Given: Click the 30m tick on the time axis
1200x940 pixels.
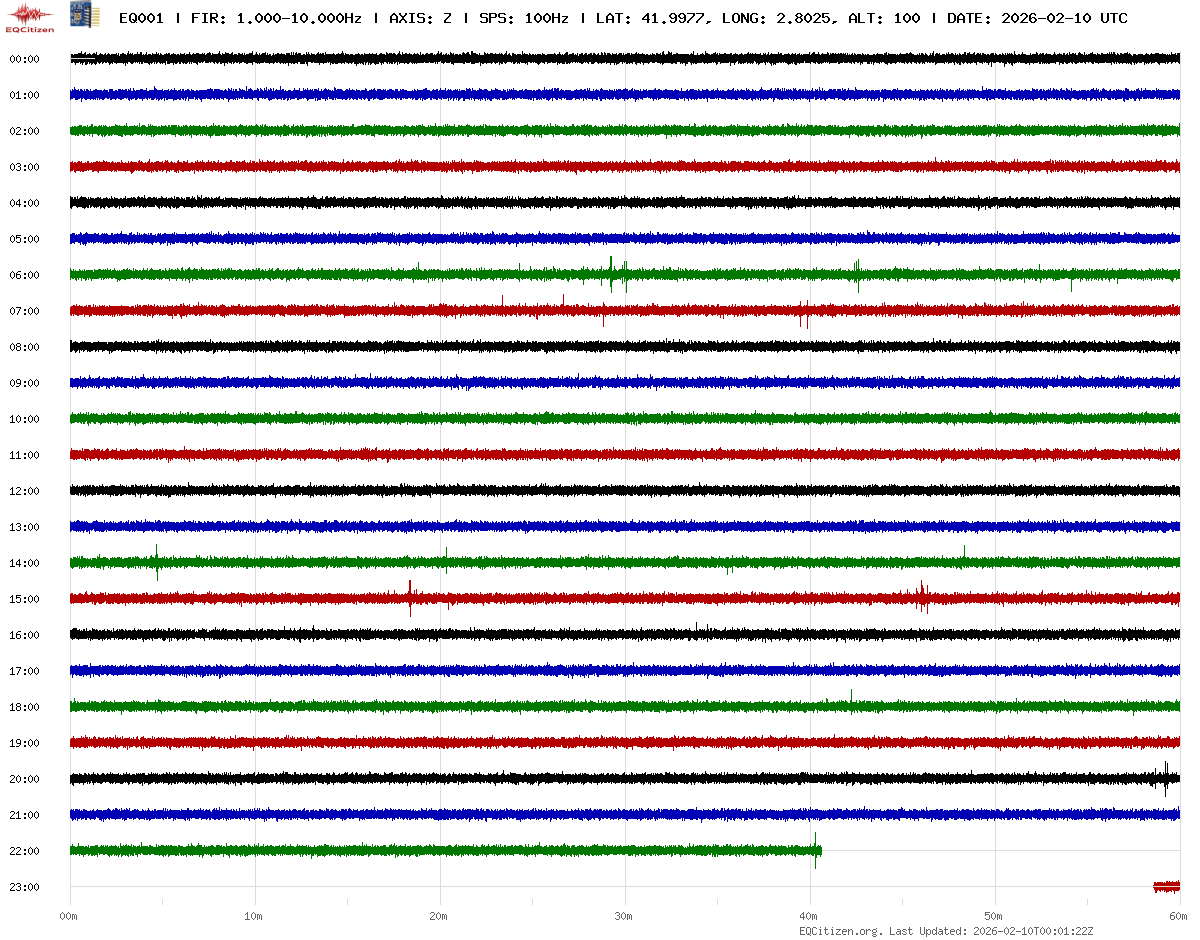Looking at the screenshot, I should coord(624,916).
